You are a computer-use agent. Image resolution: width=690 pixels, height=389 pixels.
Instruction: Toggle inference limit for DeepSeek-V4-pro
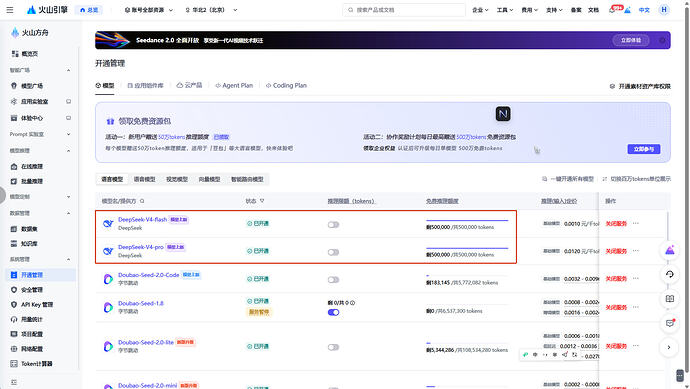[x=333, y=252]
